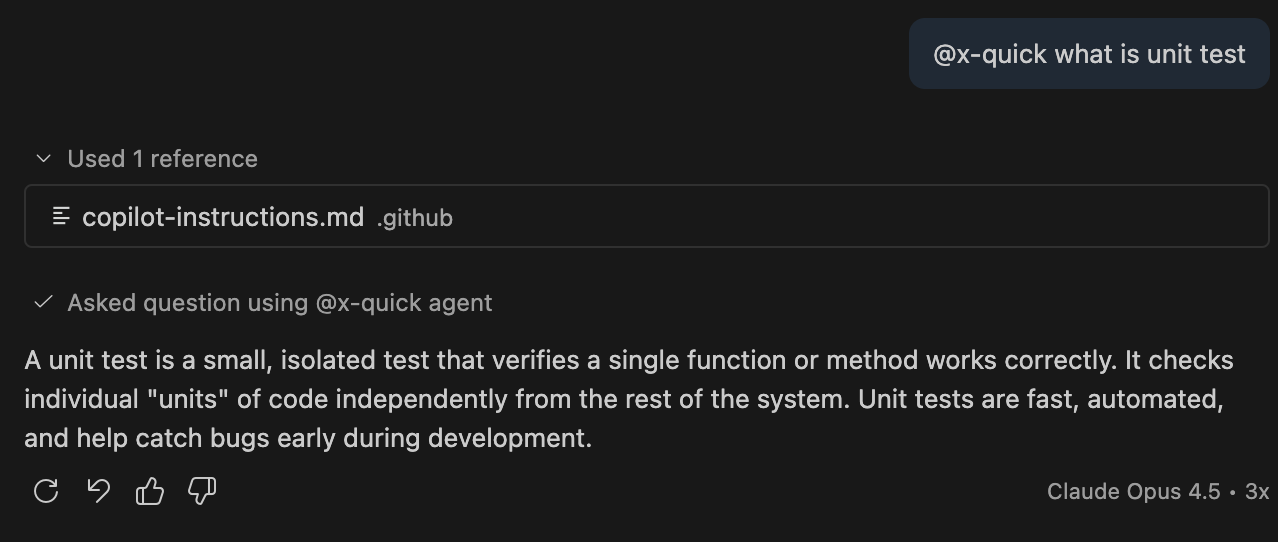Click the file icon beside copilot-instructions.md

point(62,216)
